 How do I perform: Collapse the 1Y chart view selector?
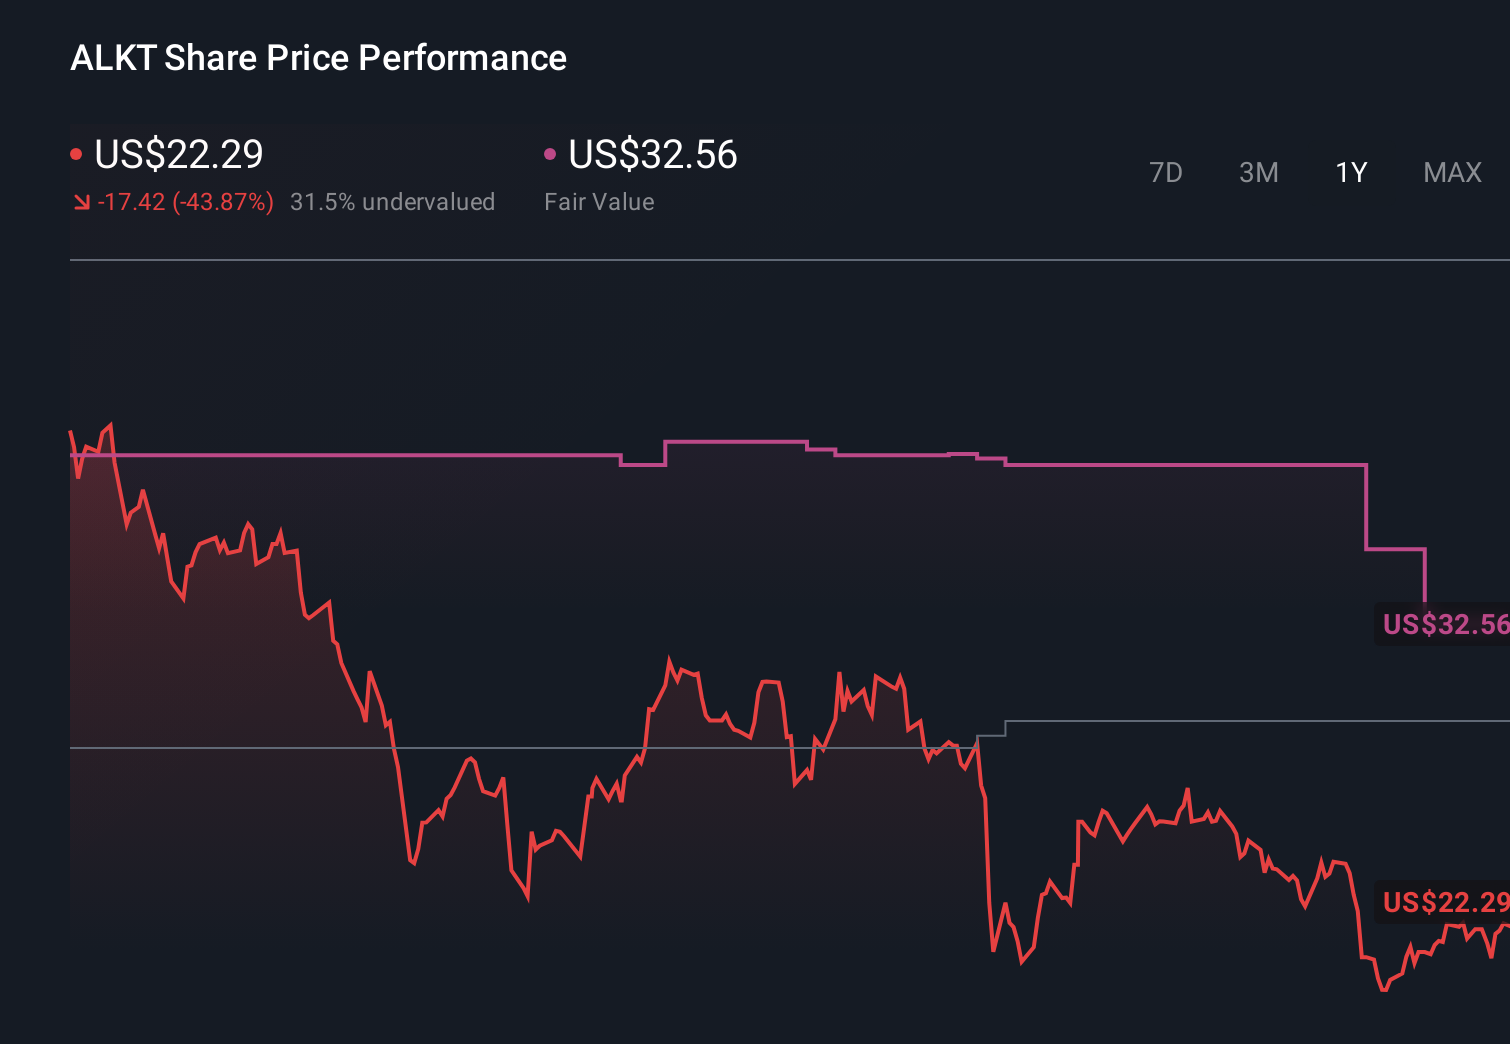(x=1350, y=172)
